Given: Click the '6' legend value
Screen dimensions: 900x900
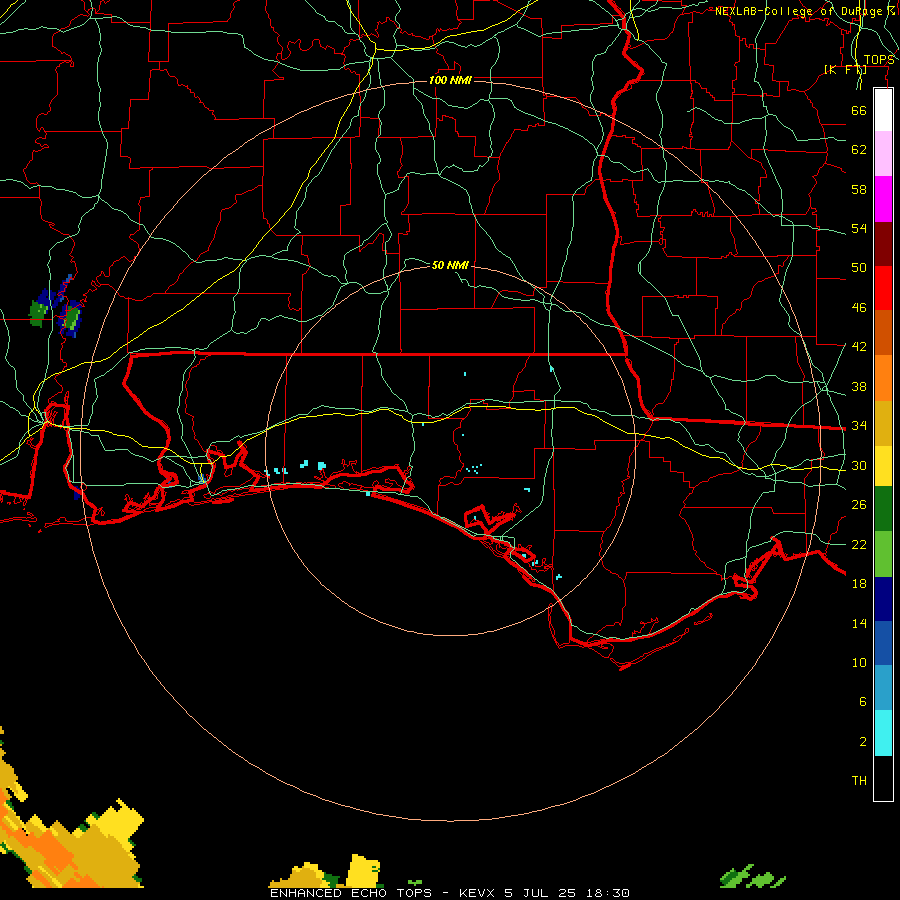Looking at the screenshot, I should 862,702.
